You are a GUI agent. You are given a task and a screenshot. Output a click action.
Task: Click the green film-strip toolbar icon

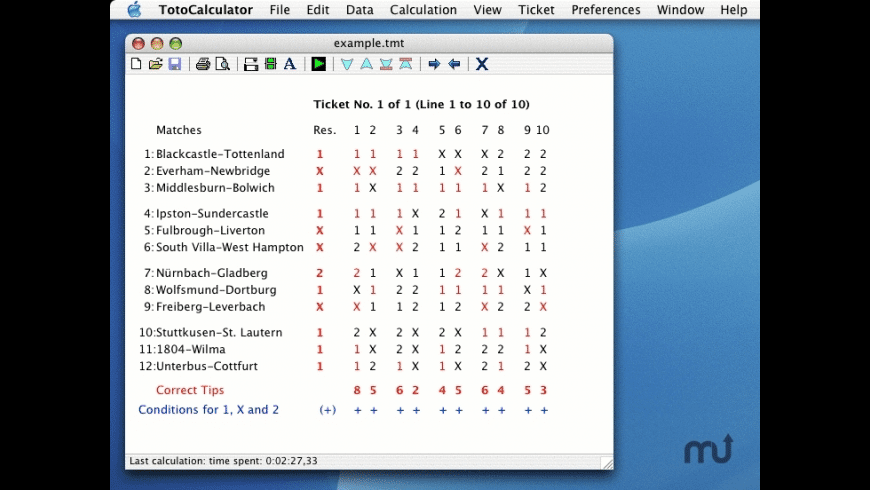(270, 64)
